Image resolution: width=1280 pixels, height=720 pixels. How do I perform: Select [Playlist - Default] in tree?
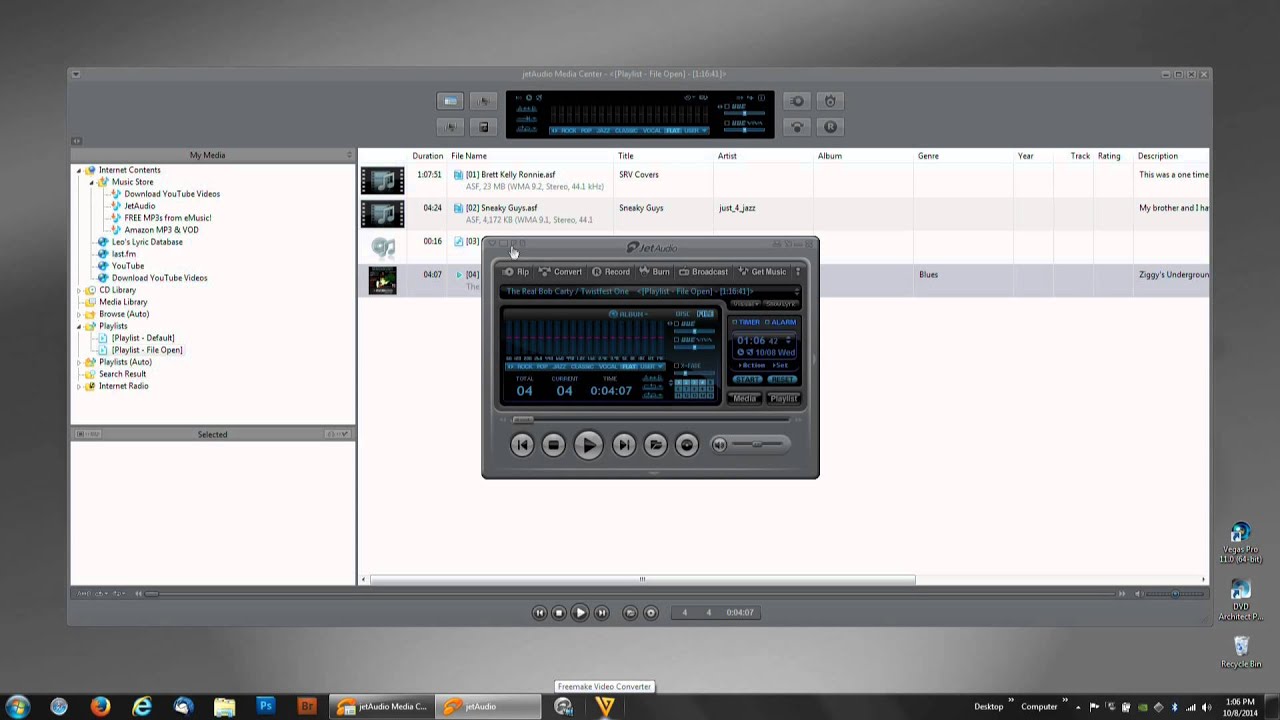(143, 338)
